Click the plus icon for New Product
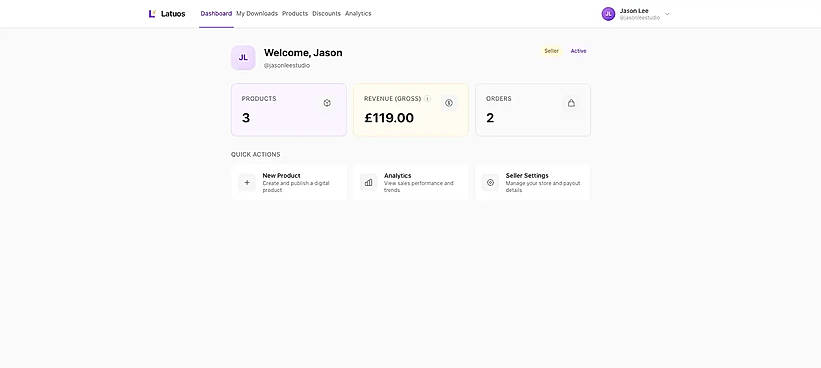821x368 pixels. [x=247, y=183]
